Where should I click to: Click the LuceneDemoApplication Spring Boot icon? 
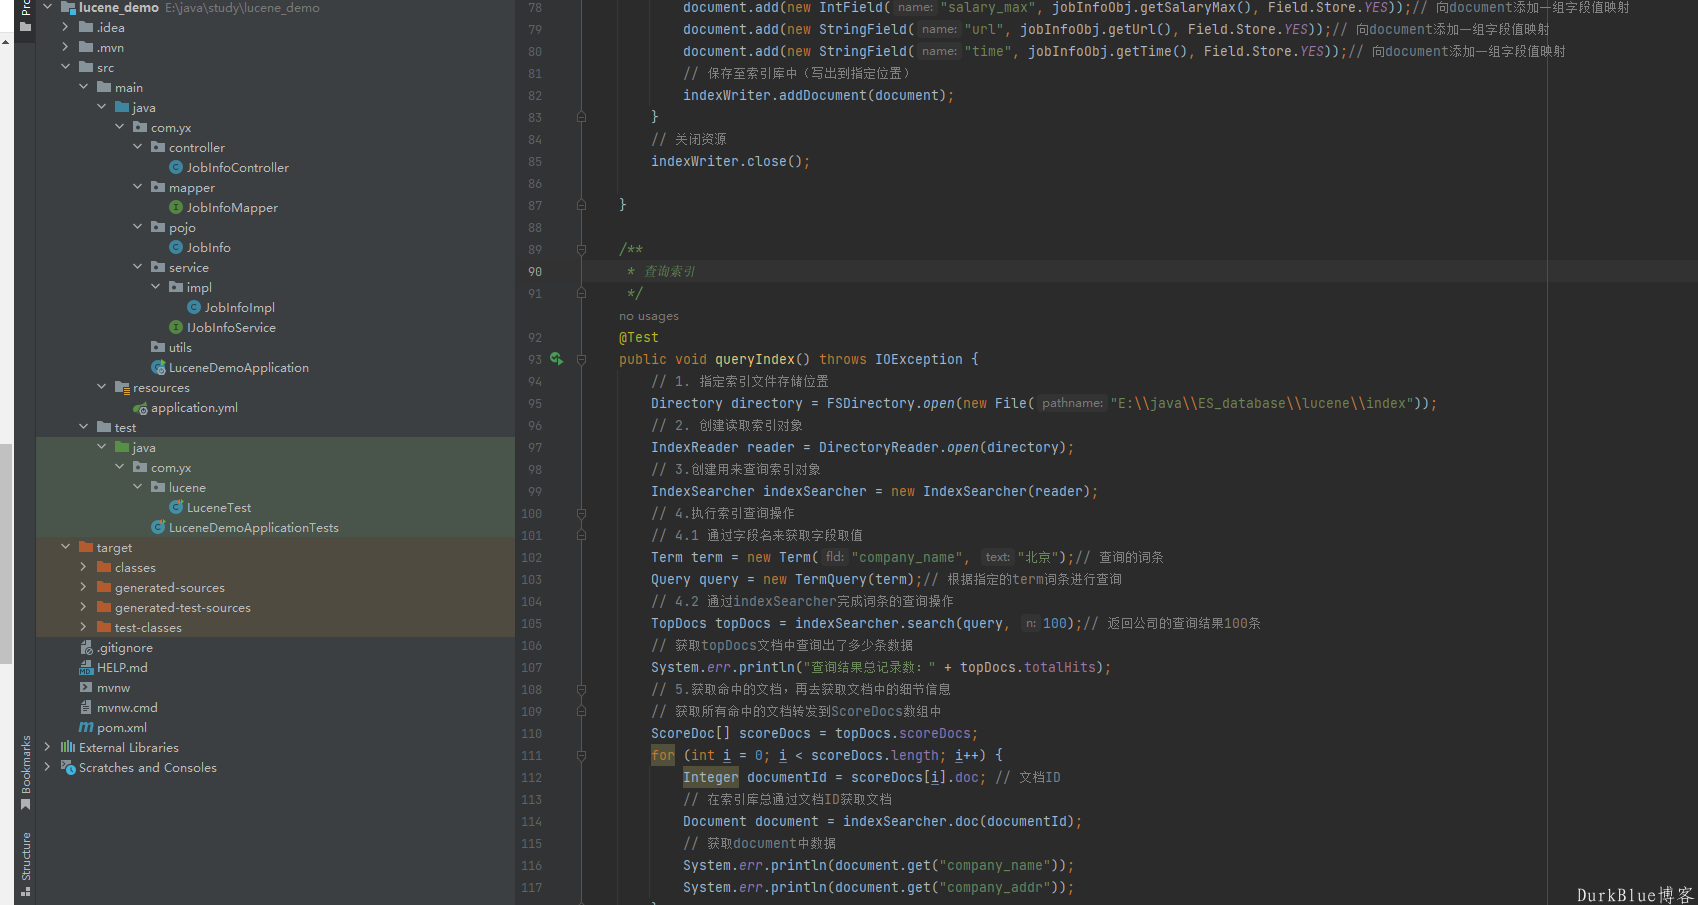[158, 368]
